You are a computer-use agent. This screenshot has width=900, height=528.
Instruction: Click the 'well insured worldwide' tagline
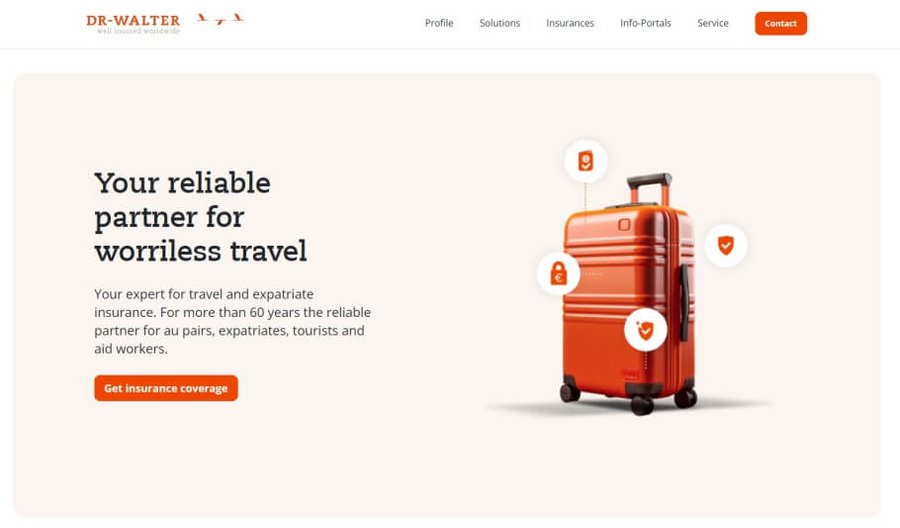coord(138,31)
